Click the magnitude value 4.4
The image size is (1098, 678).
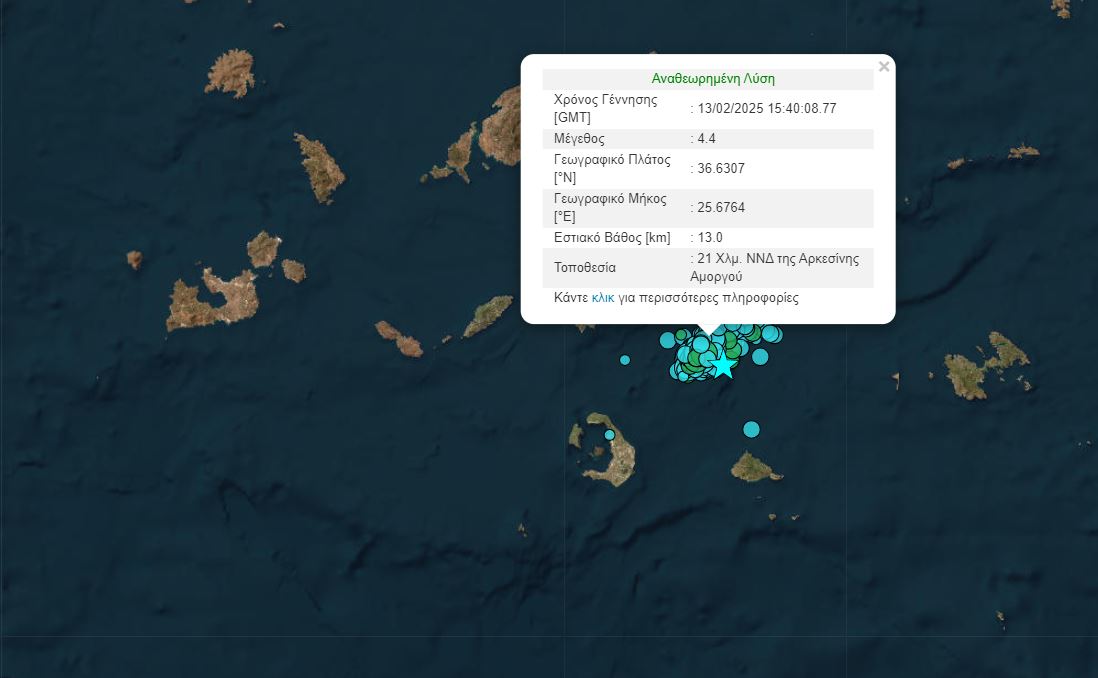click(x=706, y=139)
